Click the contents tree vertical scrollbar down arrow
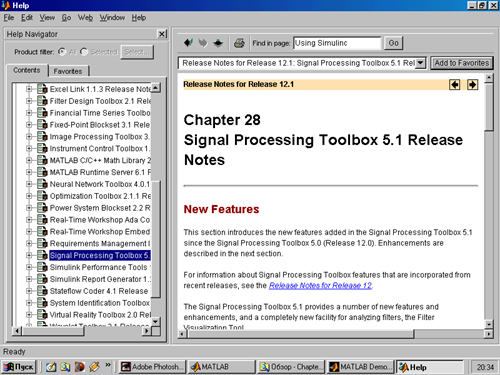This screenshot has width=500, height=375. click(156, 321)
